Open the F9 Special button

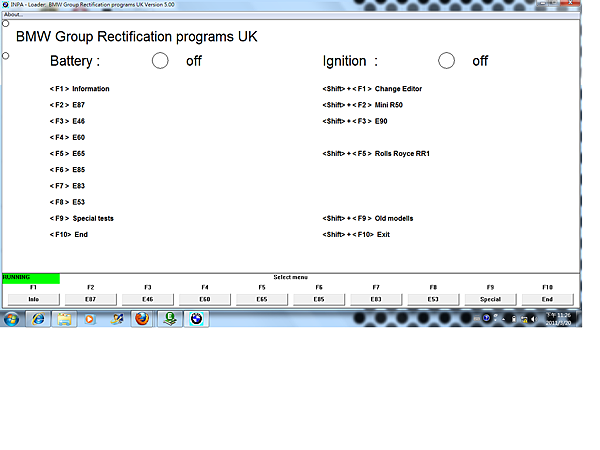coord(490,299)
